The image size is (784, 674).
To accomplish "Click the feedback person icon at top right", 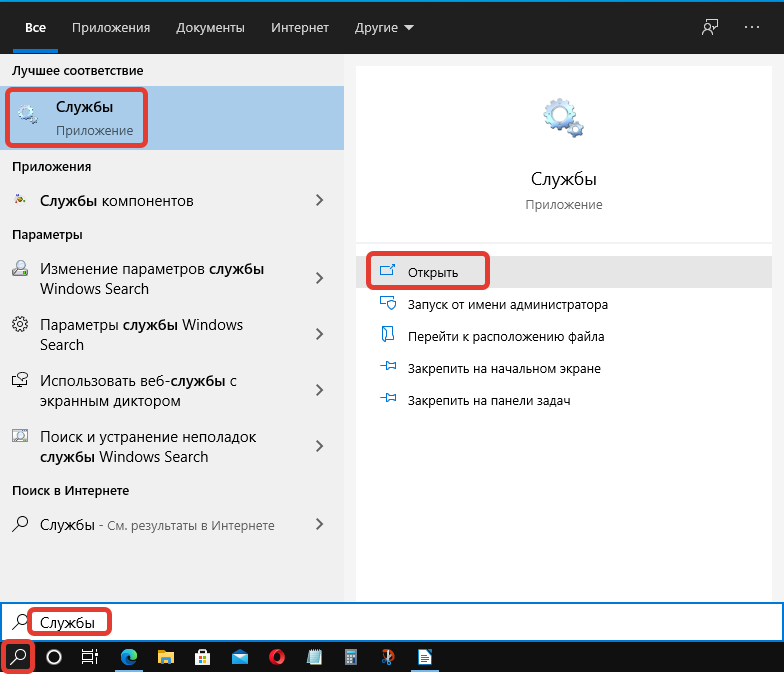I will click(710, 27).
